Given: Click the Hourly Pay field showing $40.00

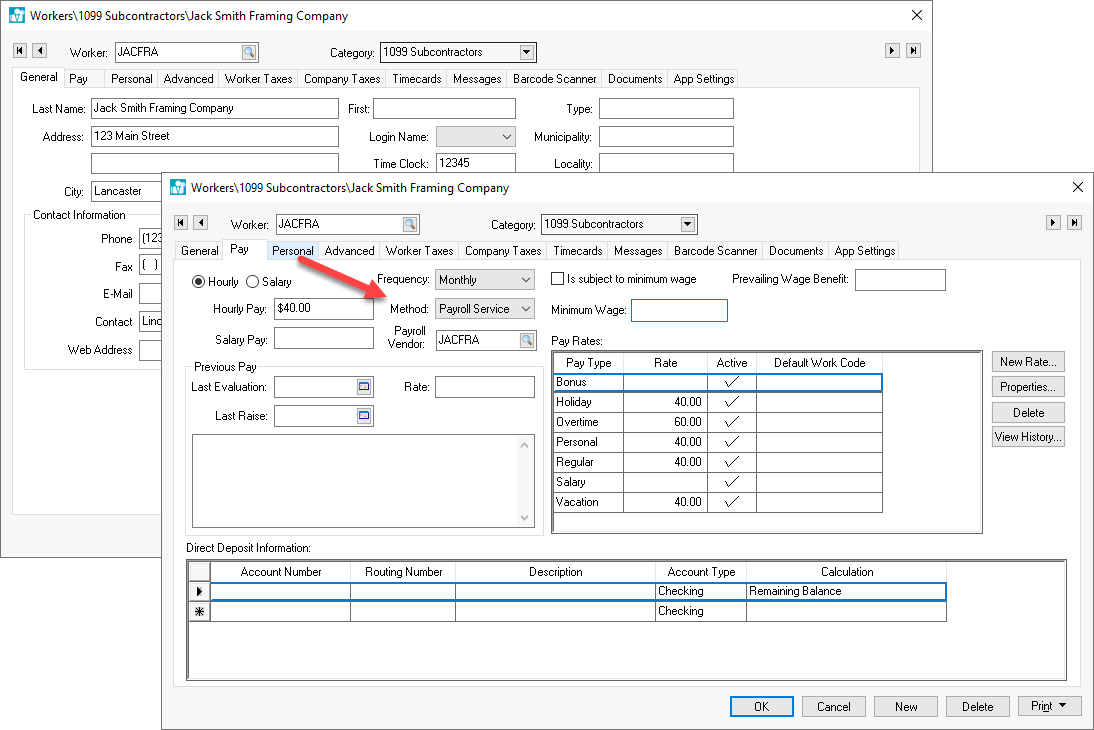Looking at the screenshot, I should pos(322,309).
